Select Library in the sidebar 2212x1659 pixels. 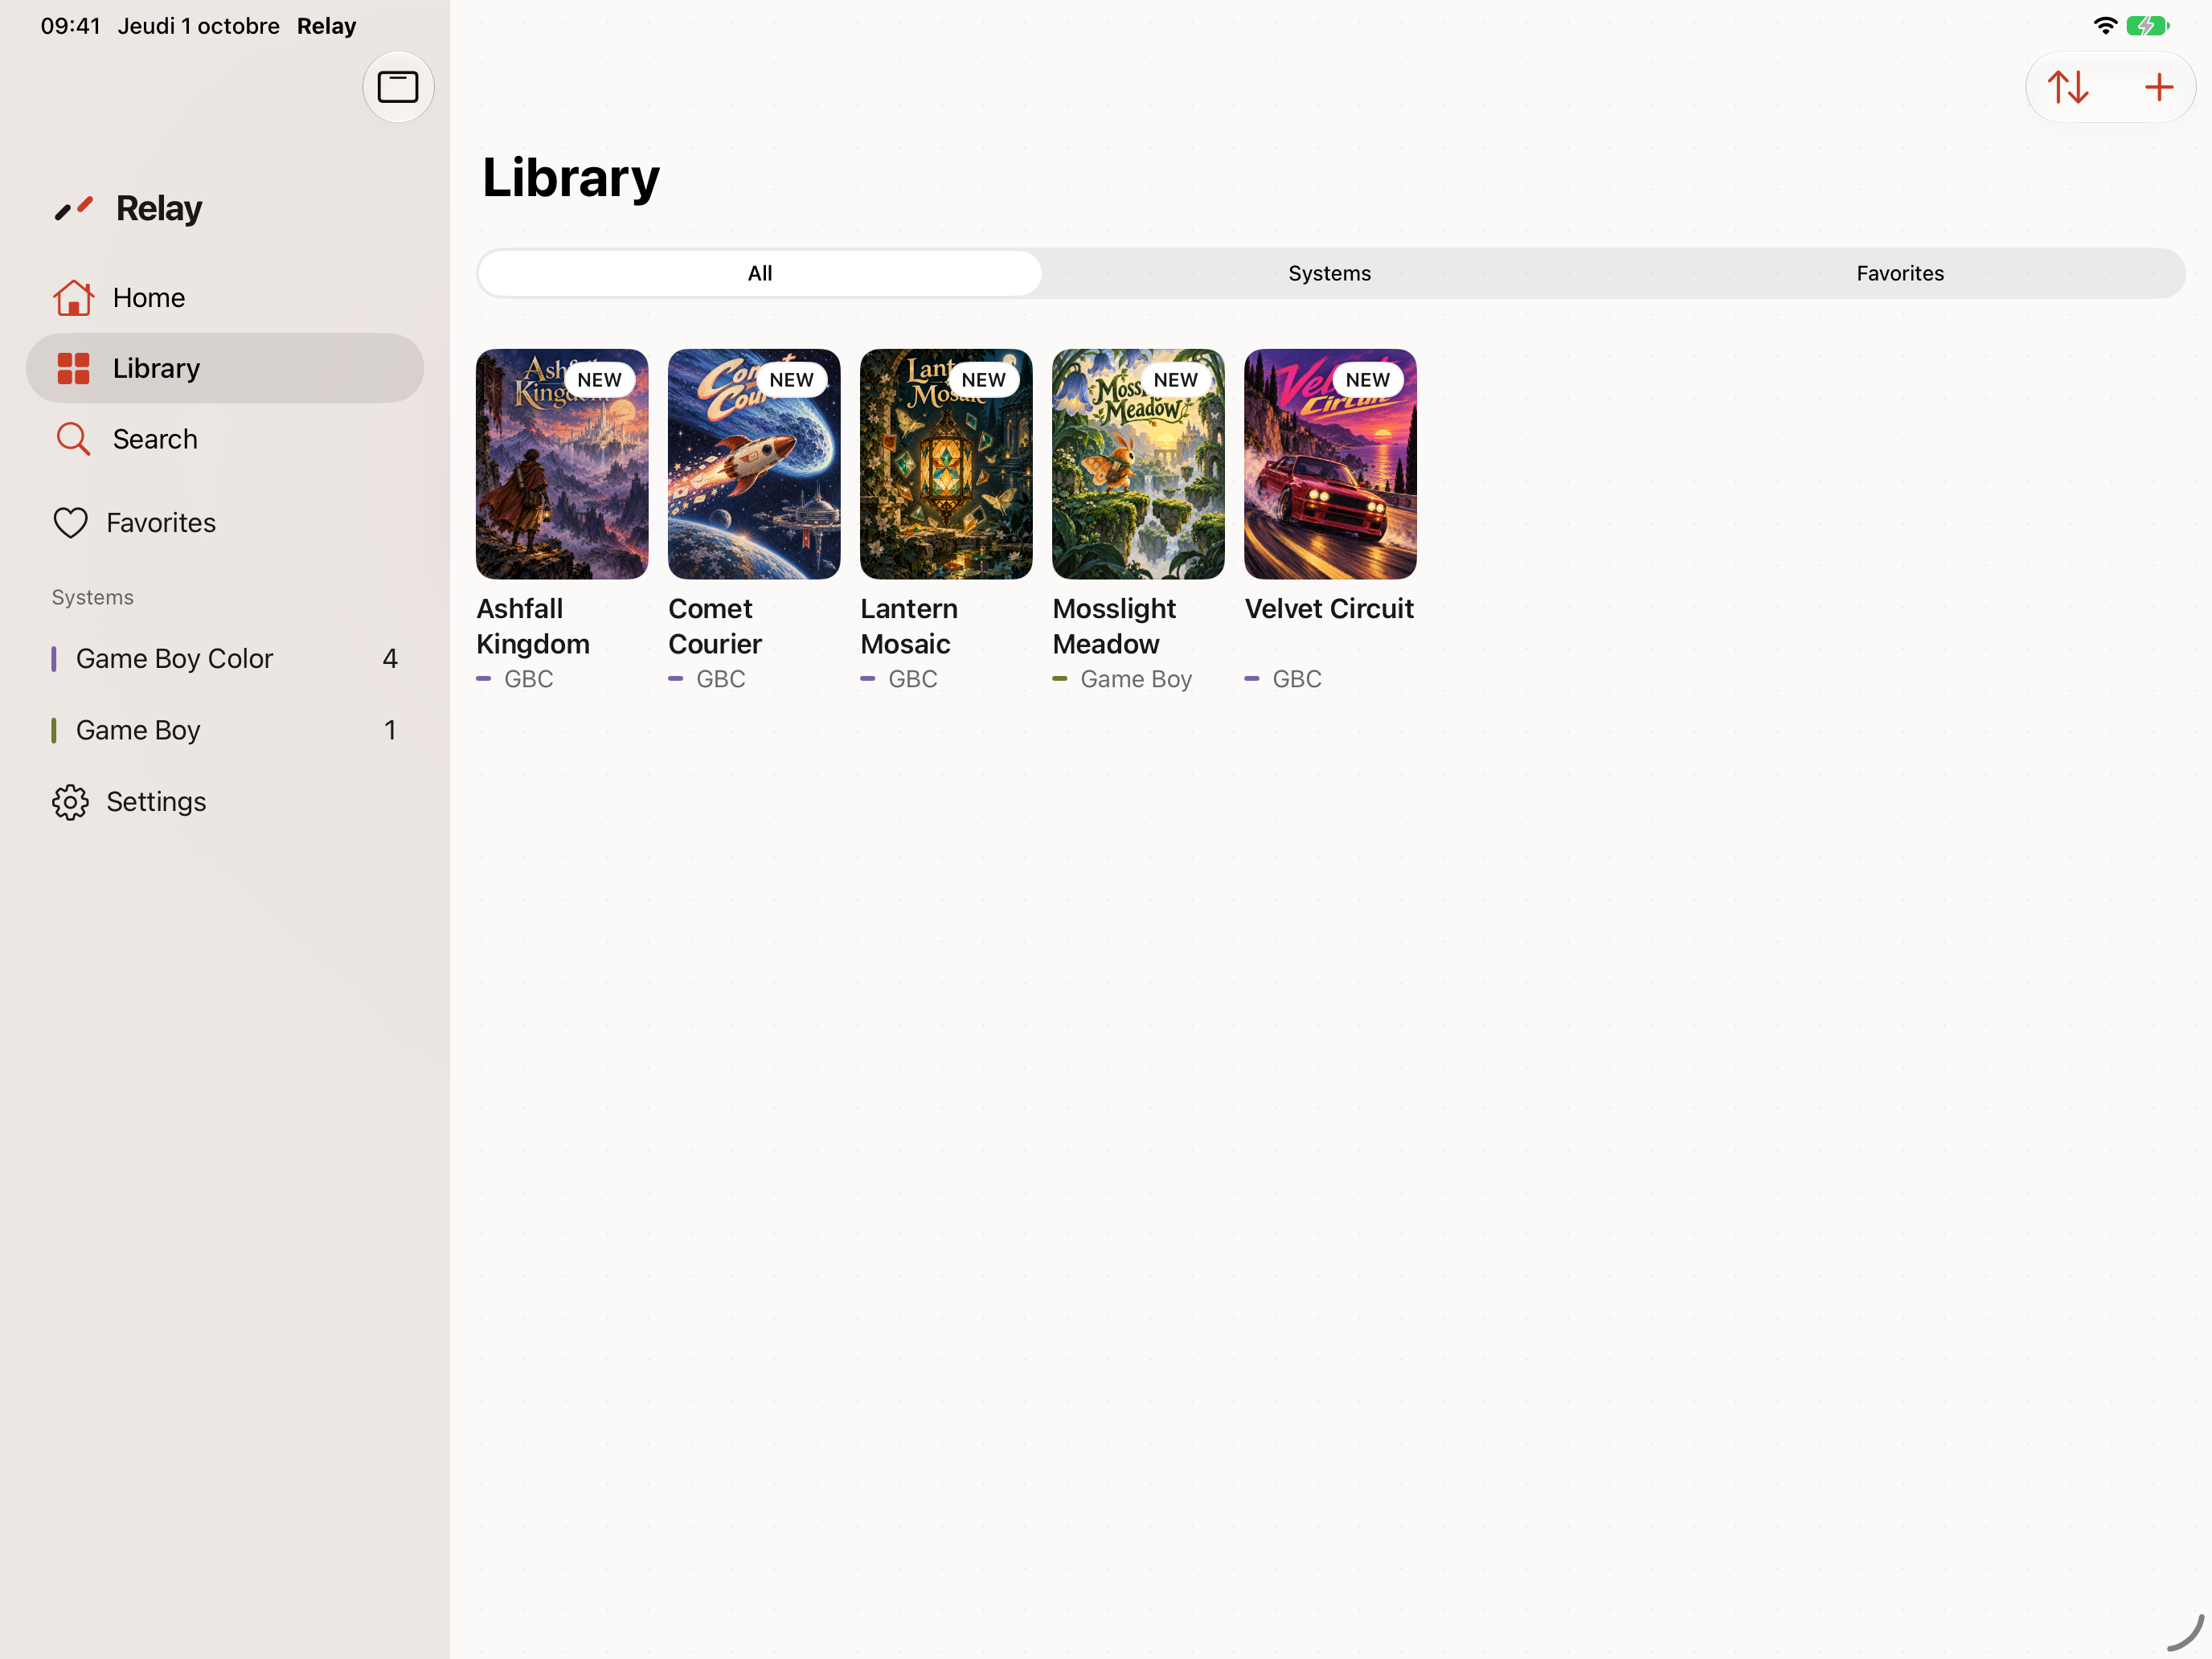tap(225, 368)
